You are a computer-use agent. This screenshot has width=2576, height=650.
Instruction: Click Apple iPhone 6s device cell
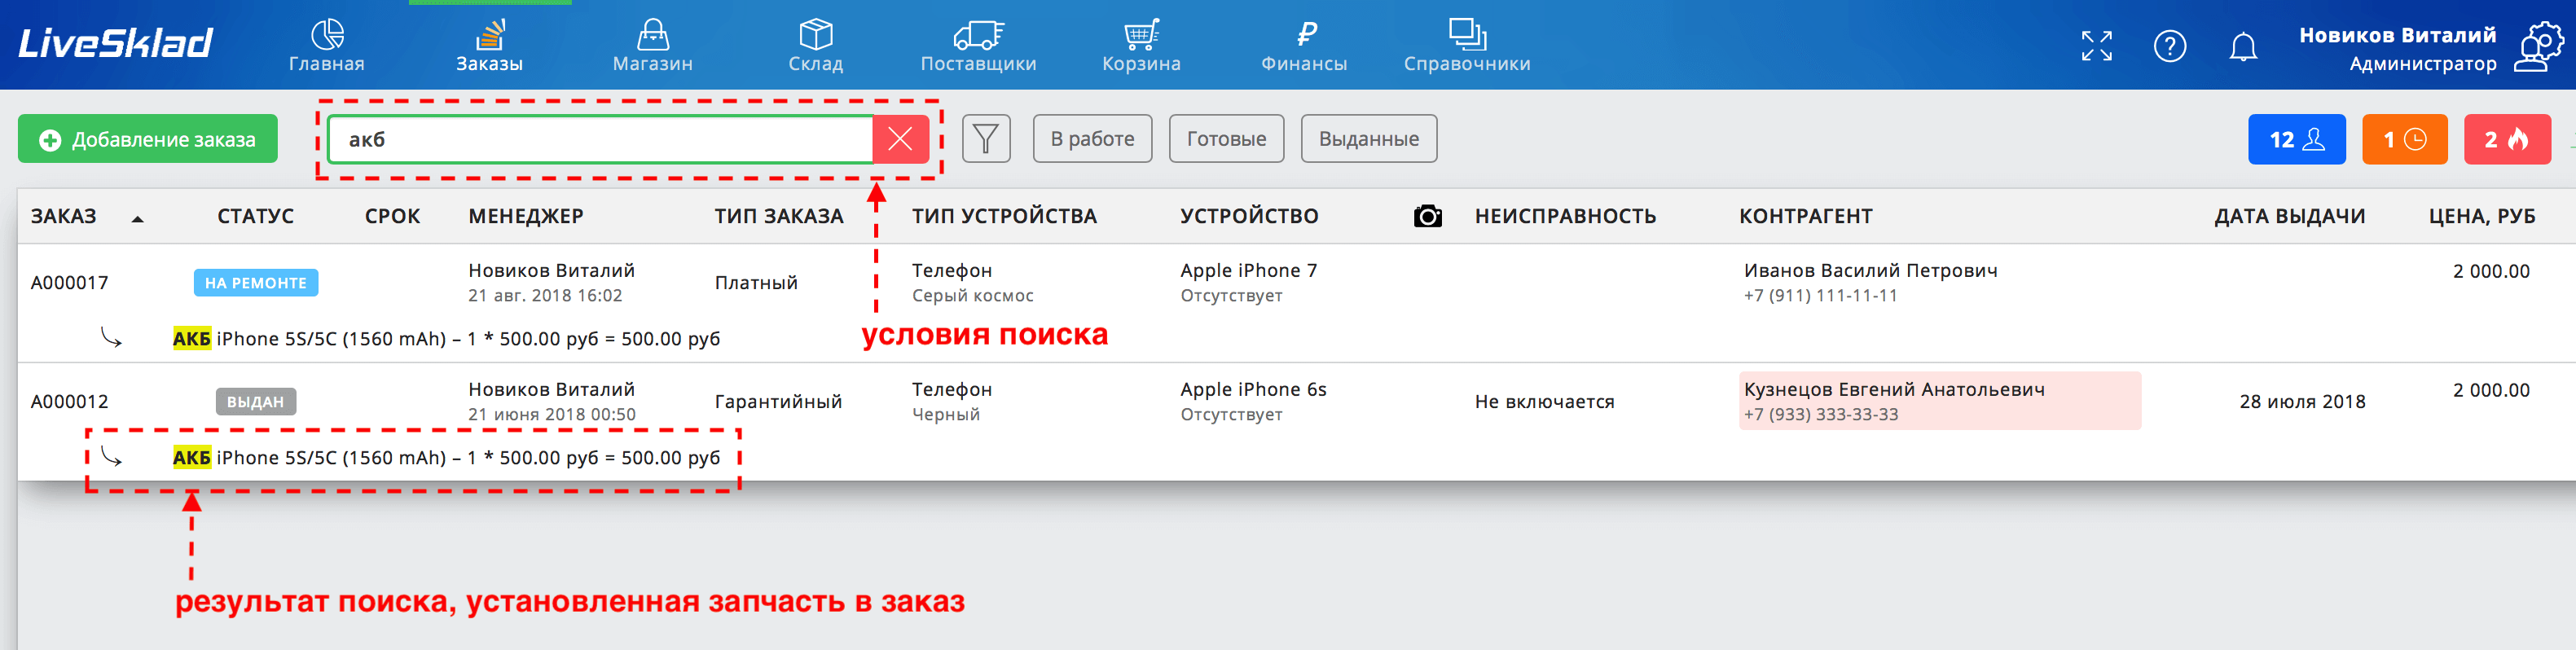1254,390
